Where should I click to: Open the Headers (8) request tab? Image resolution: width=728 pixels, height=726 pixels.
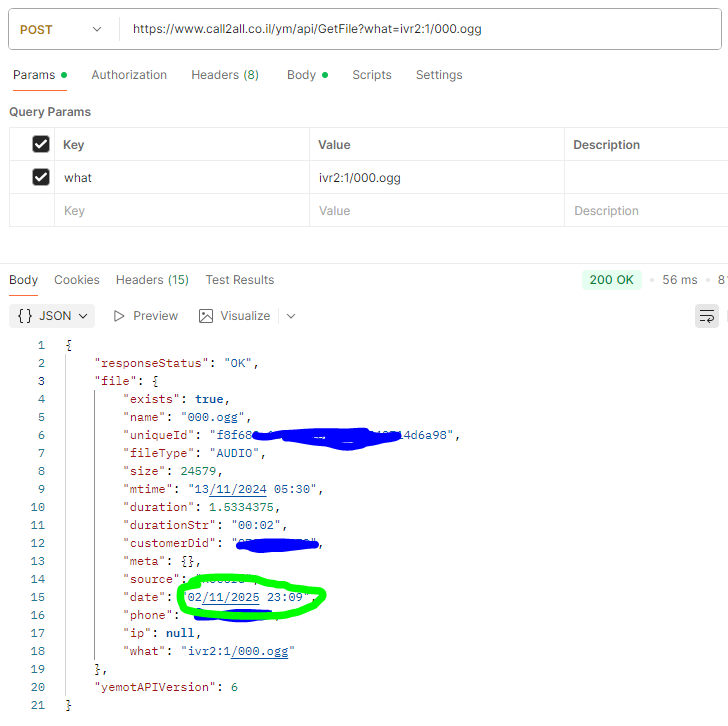click(x=225, y=75)
